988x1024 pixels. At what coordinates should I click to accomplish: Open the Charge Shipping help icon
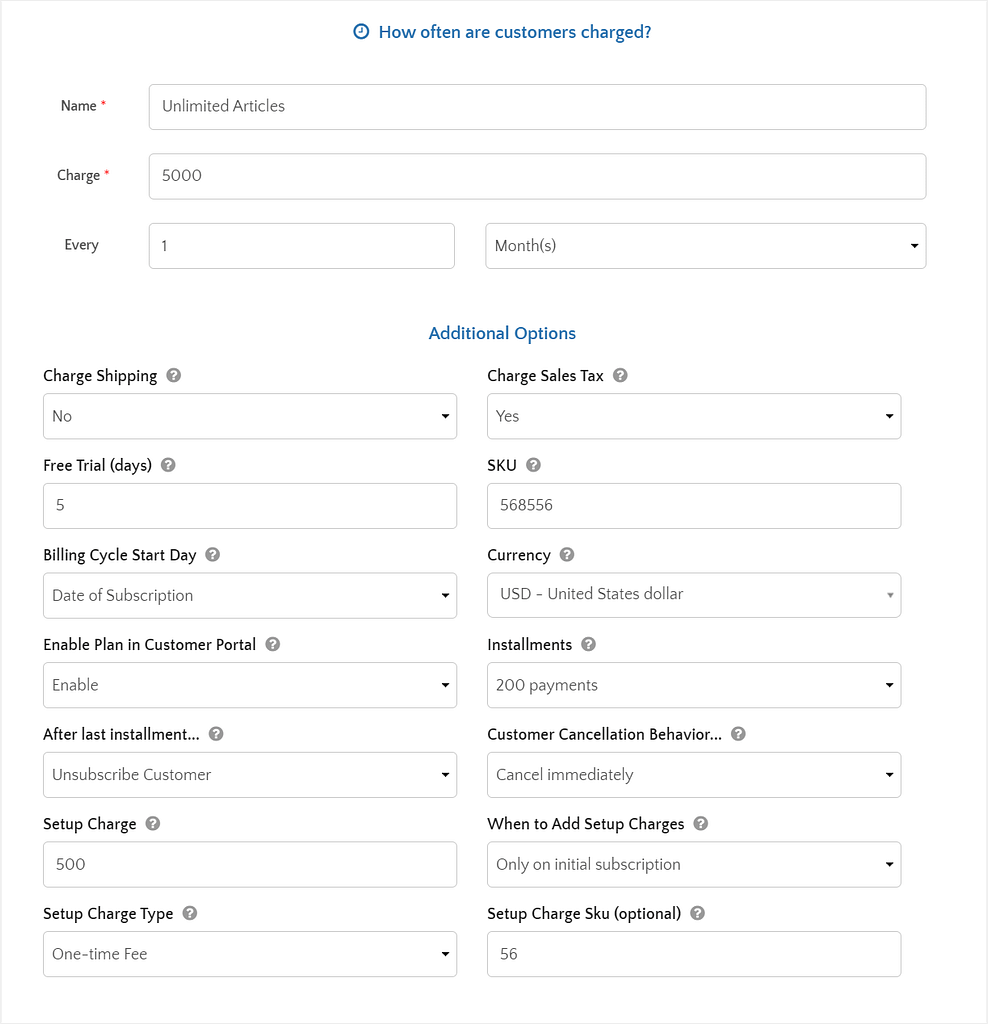(174, 376)
